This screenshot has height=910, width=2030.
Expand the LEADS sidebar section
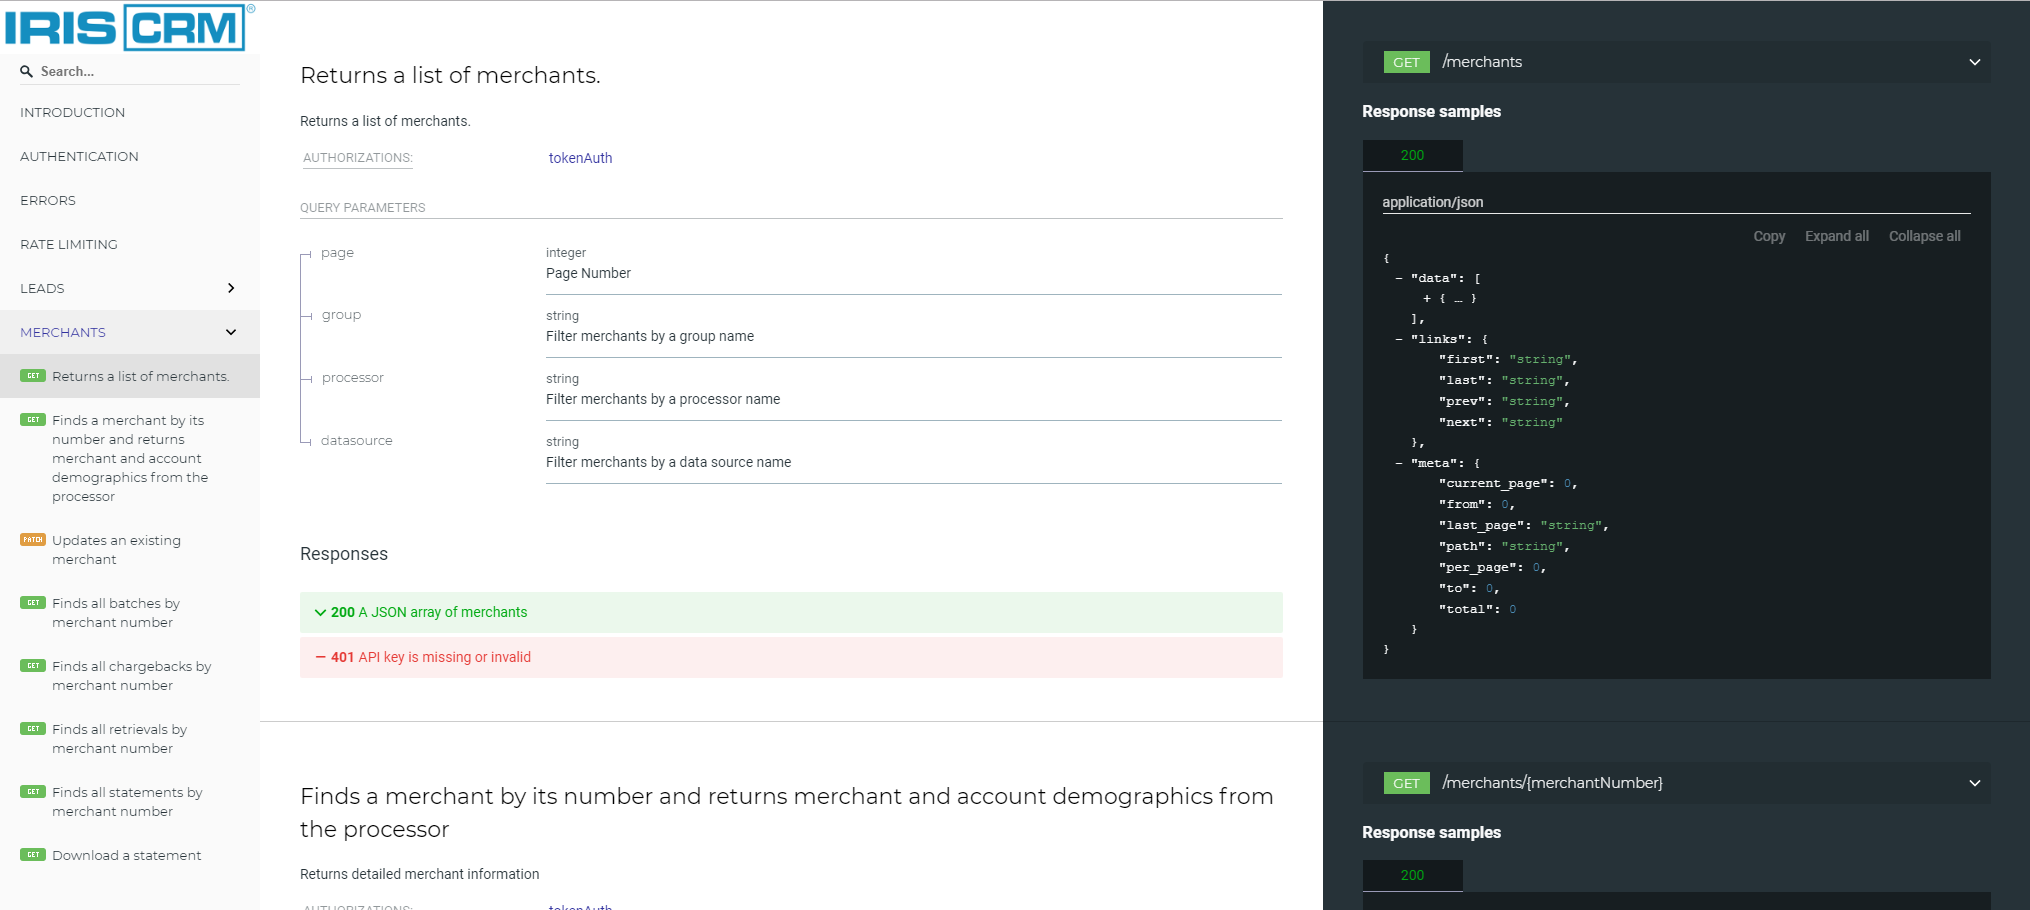coord(231,288)
